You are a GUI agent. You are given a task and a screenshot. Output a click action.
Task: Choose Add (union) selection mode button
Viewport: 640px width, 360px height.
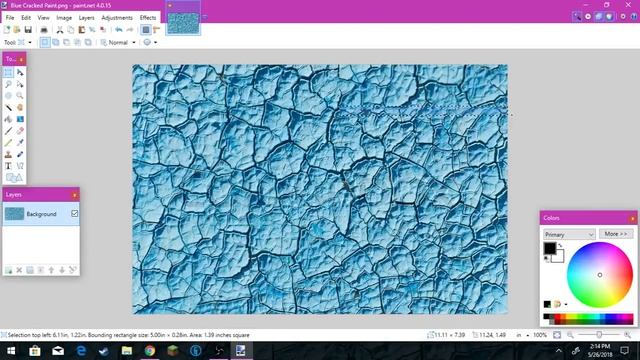coord(56,42)
